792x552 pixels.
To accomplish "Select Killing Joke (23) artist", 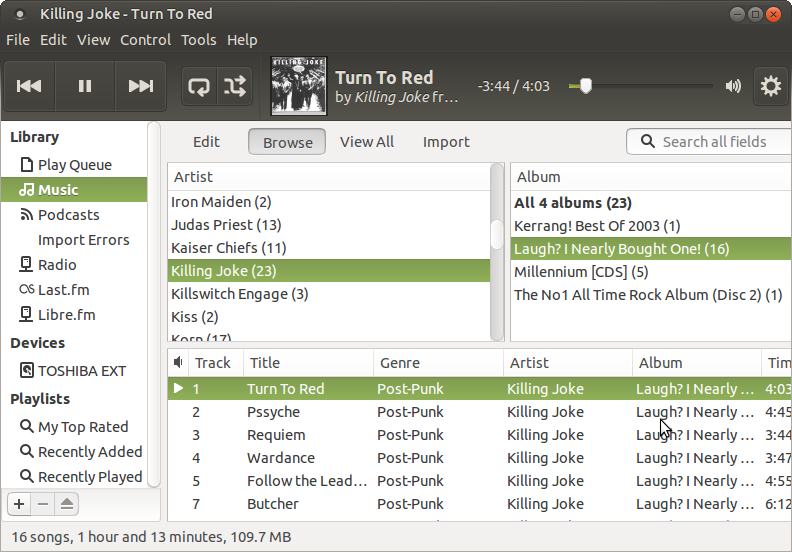I will (x=329, y=271).
